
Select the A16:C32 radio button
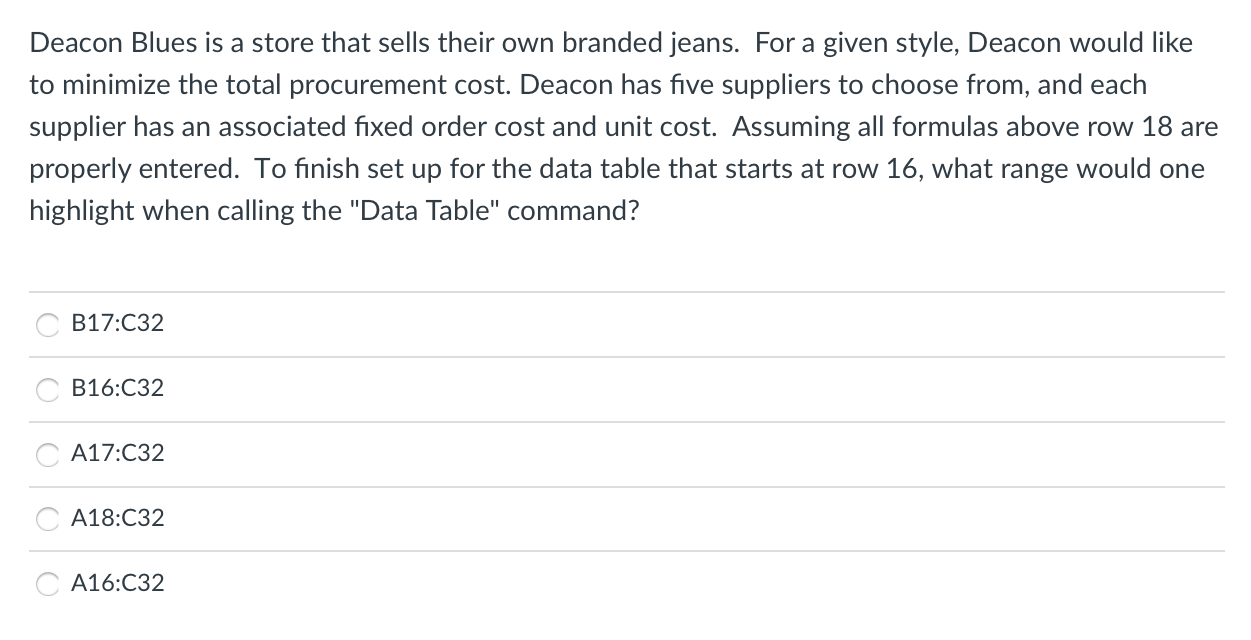click(x=48, y=585)
